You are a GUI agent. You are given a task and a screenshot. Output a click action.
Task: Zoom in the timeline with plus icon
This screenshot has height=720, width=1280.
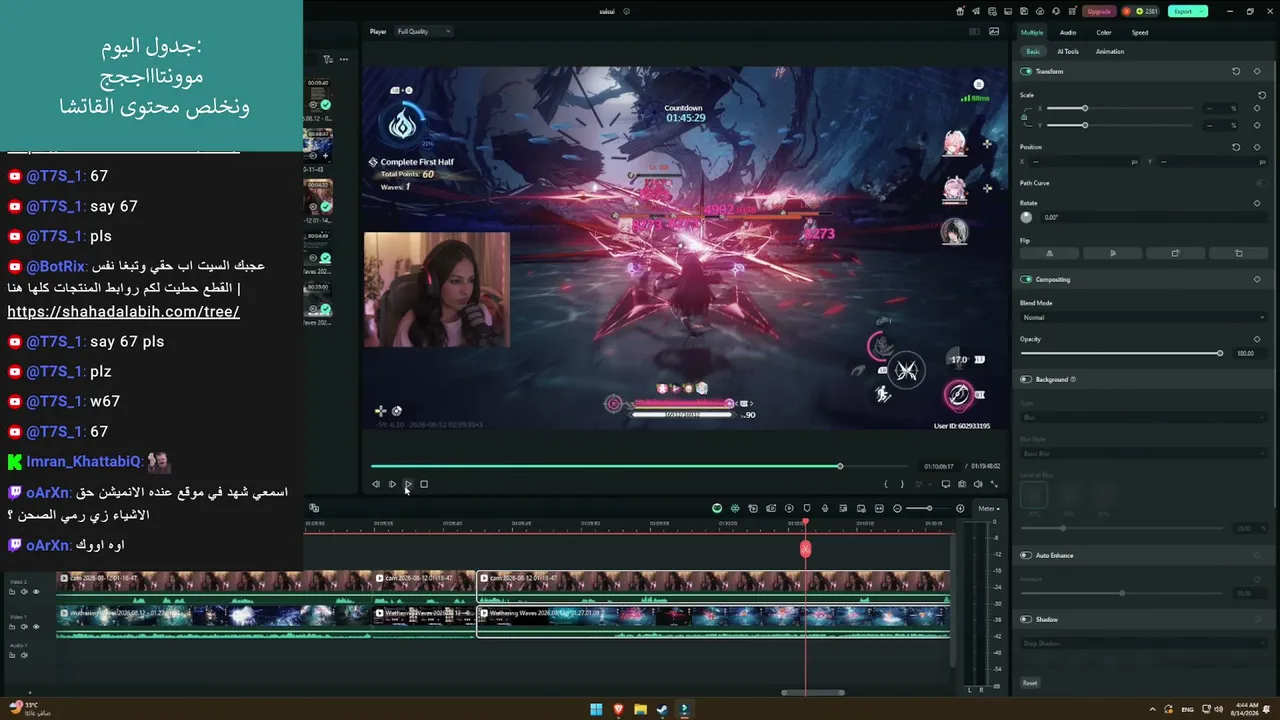point(960,508)
